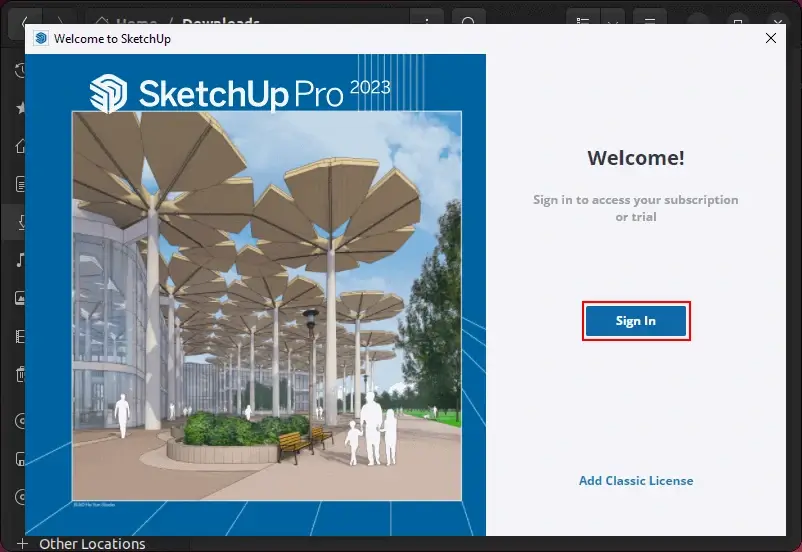802x552 pixels.
Task: Click the Welcome! heading
Action: [636, 158]
